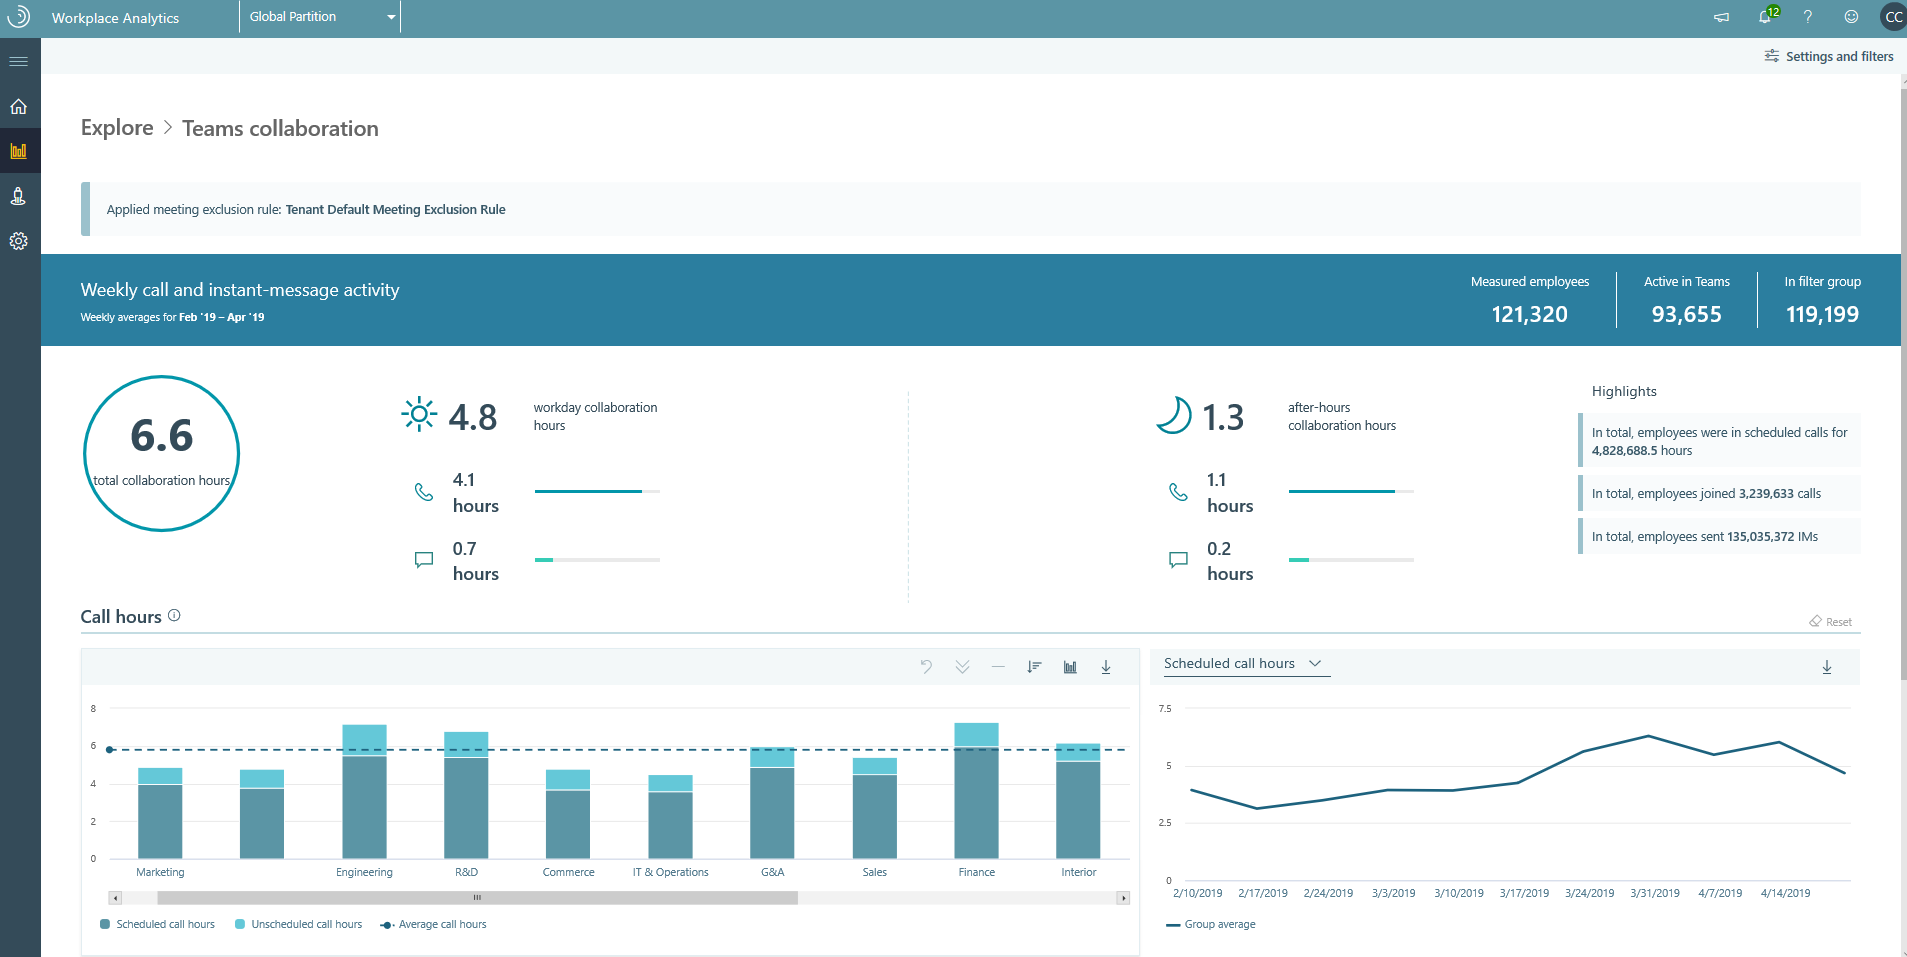Image resolution: width=1907 pixels, height=957 pixels.
Task: Click the Reset button
Action: pos(1831,622)
